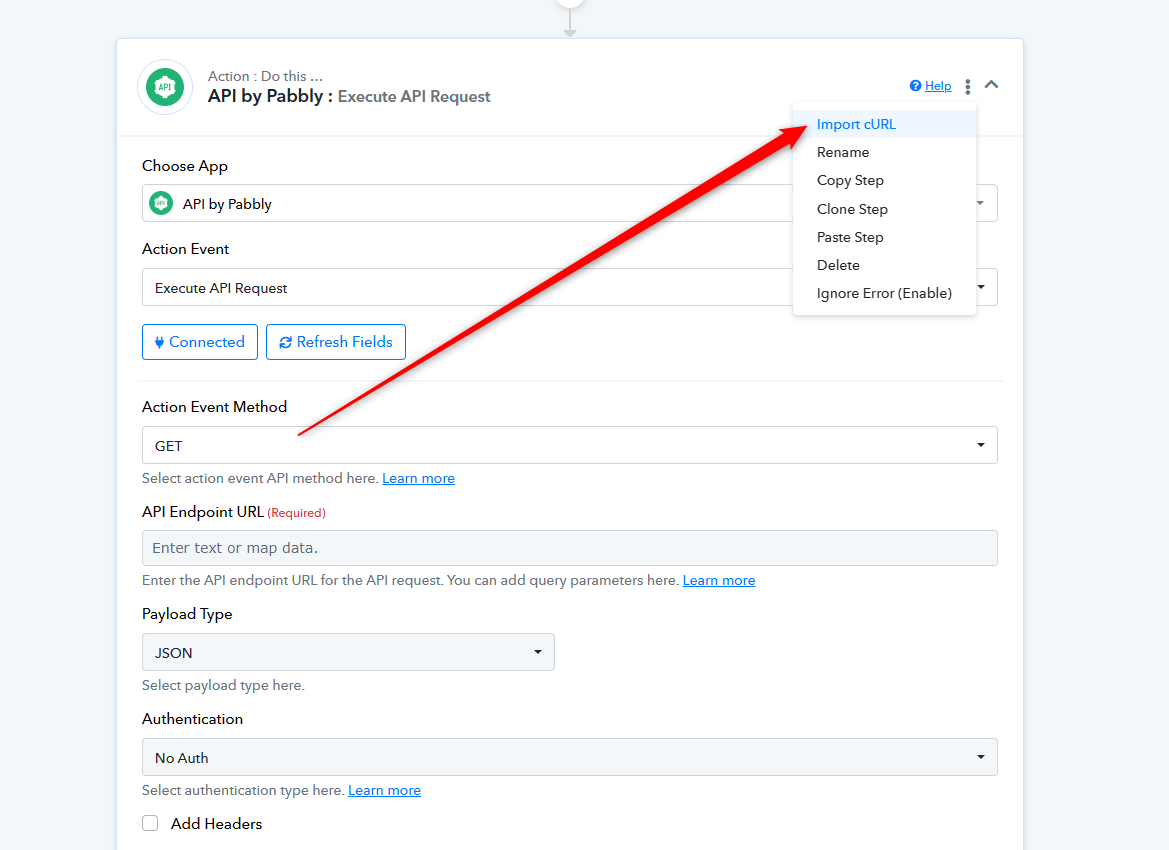The height and width of the screenshot is (850, 1169).
Task: Click the 'Execute API Request' step title text
Action: (414, 97)
